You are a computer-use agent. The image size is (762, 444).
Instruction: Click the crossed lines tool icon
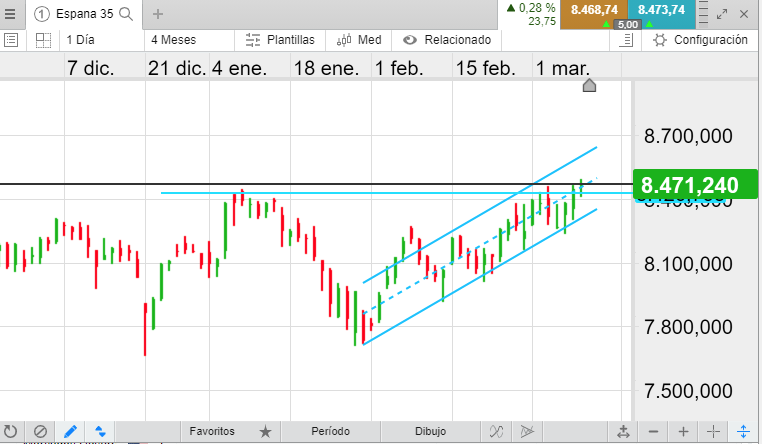click(496, 431)
